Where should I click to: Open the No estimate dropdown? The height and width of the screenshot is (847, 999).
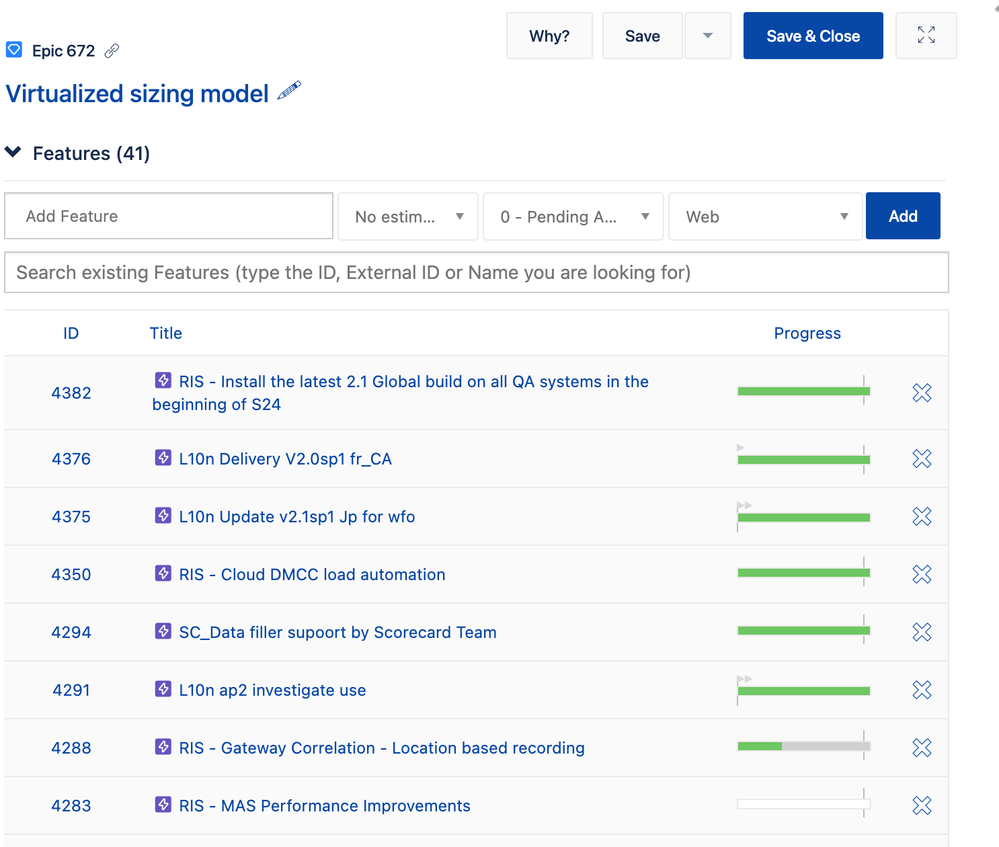click(408, 216)
